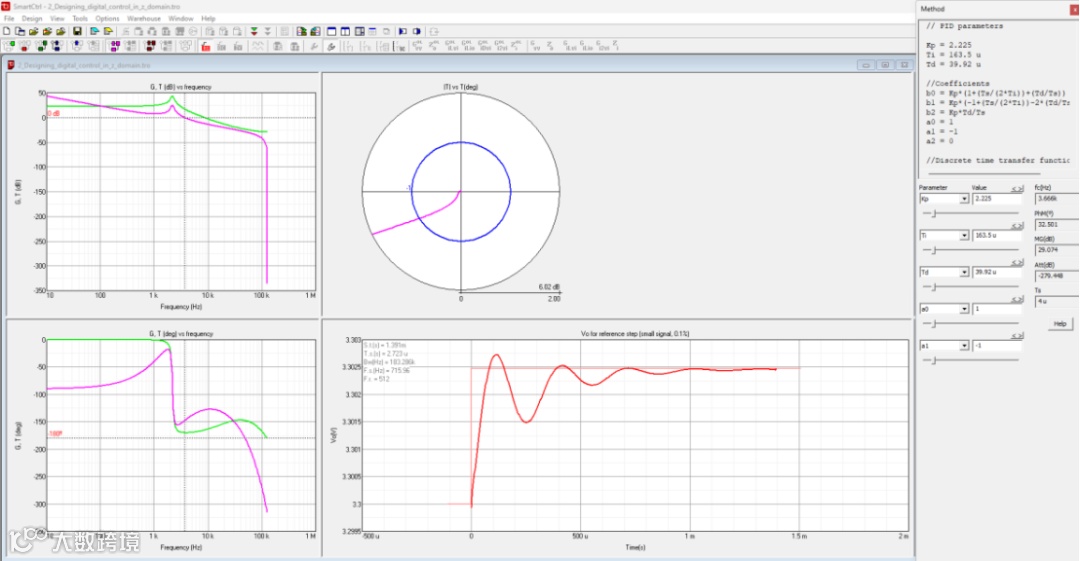The width and height of the screenshot is (1080, 561).
Task: Click the waveform icon in second toolbar
Action: (257, 46)
